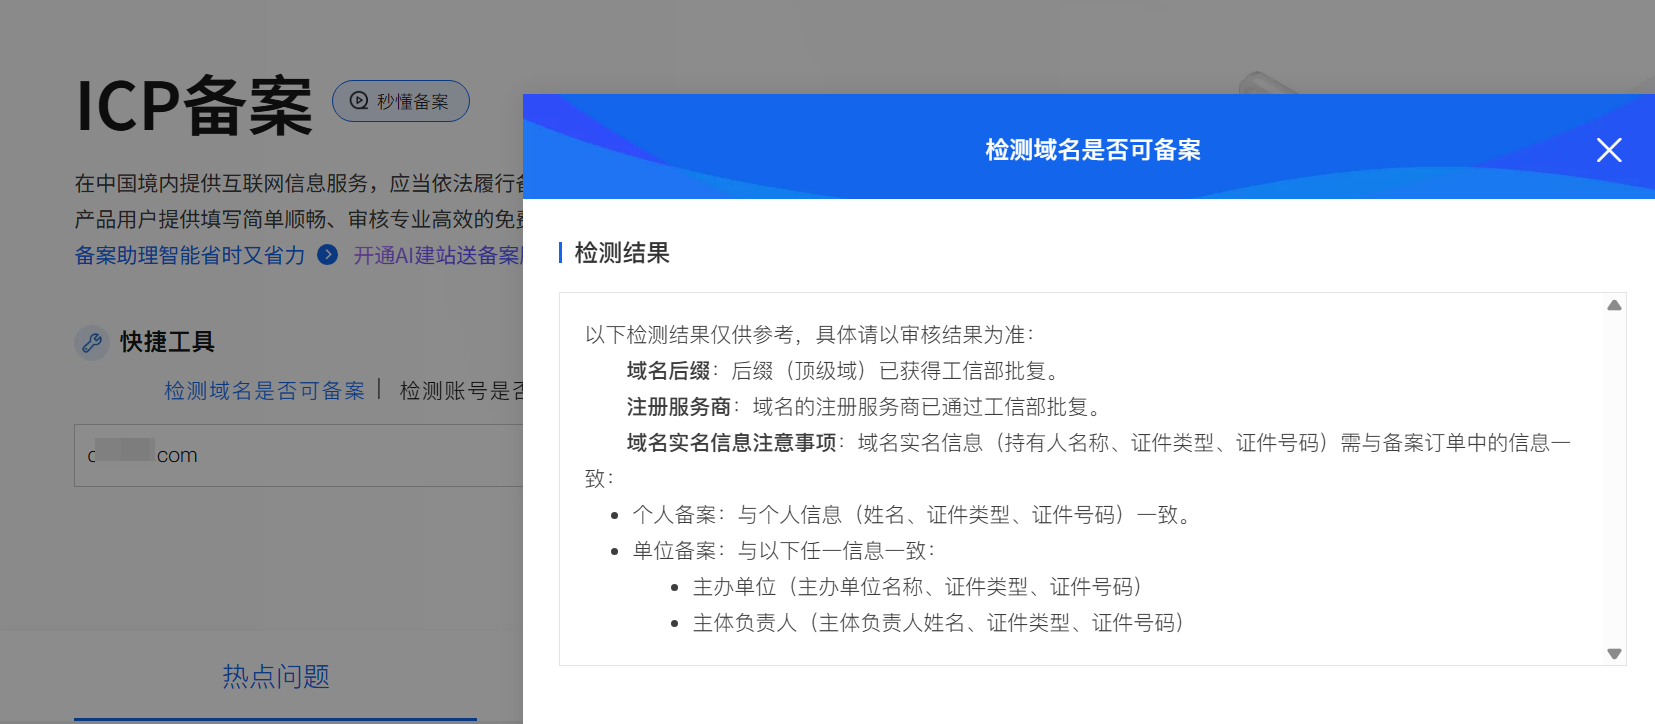1655x724 pixels.
Task: Close the 检测域名是否可备案 dialog
Action: point(1609,150)
